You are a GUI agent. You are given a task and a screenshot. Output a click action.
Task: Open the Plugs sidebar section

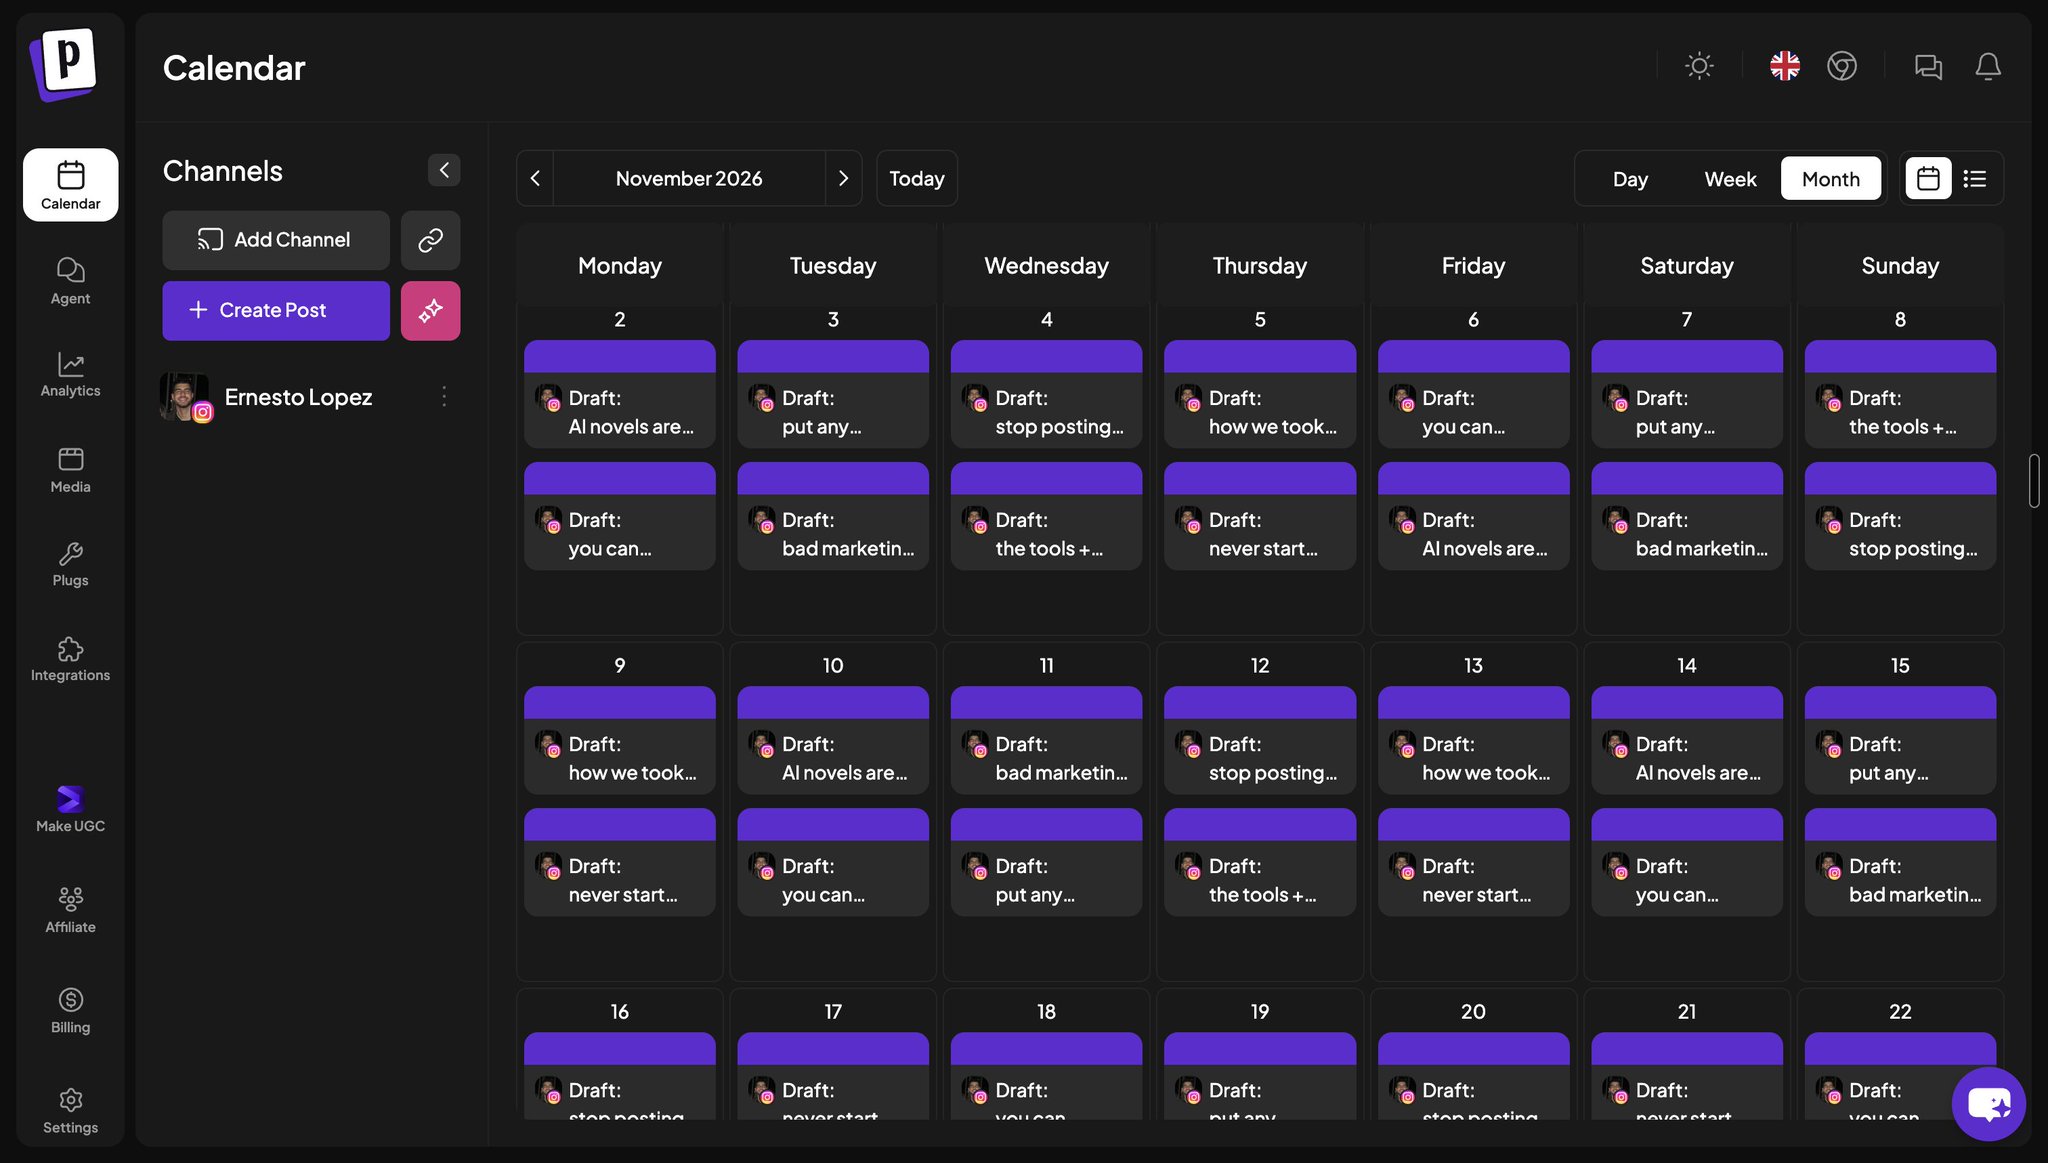pos(70,564)
